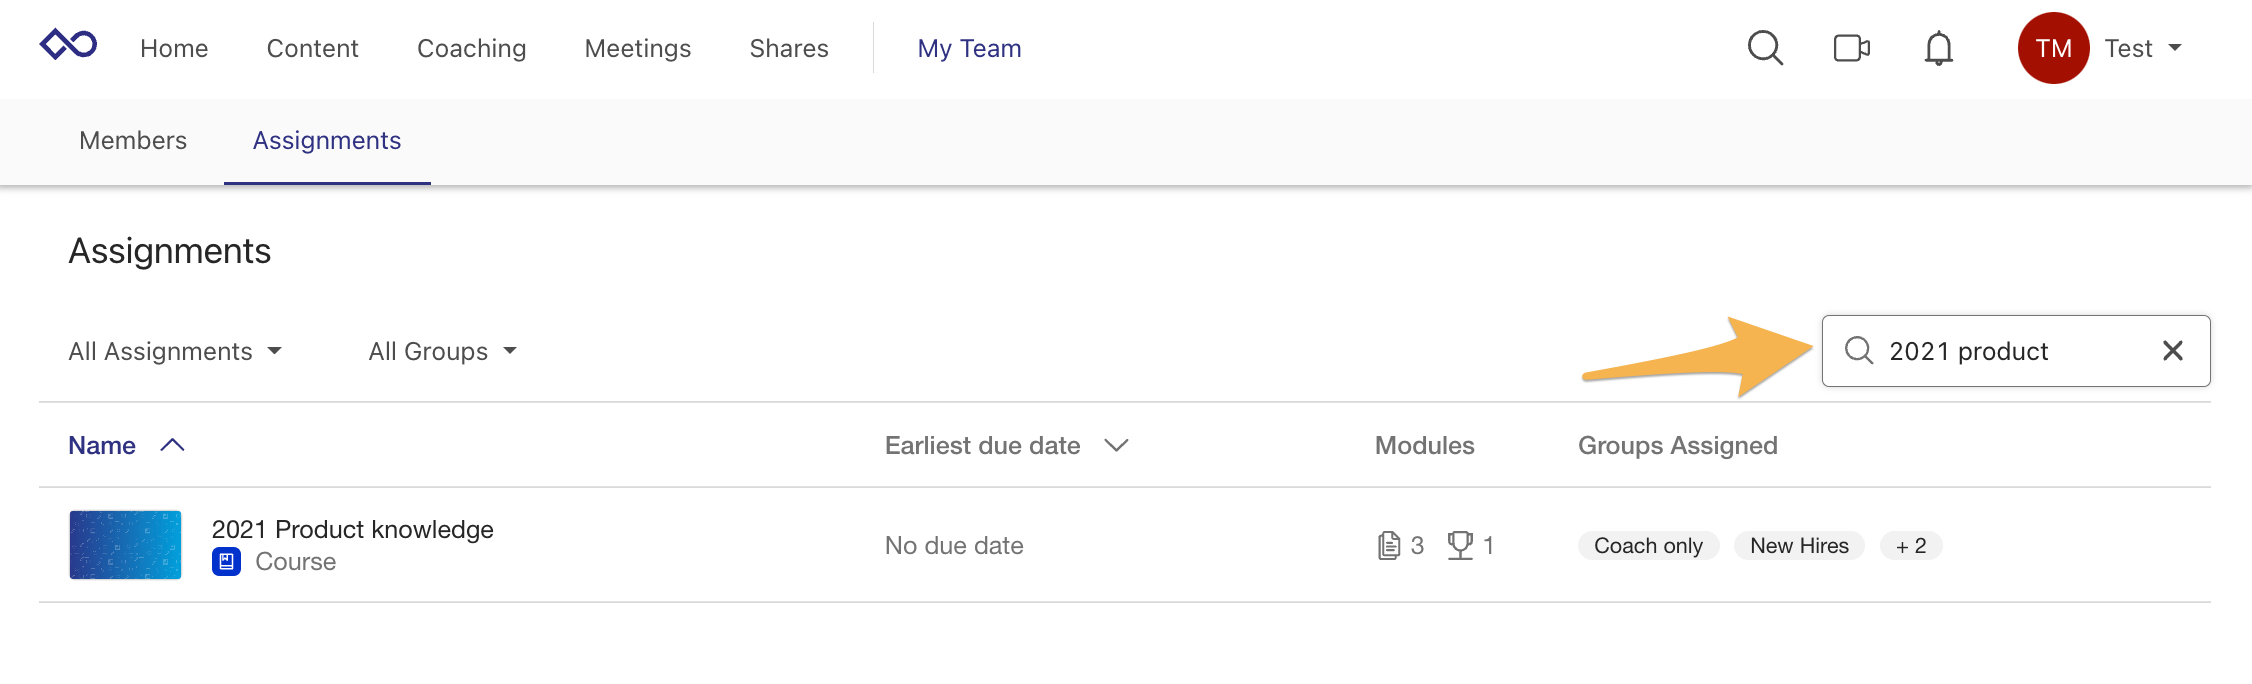Switch to the Members tab

pyautogui.click(x=133, y=141)
